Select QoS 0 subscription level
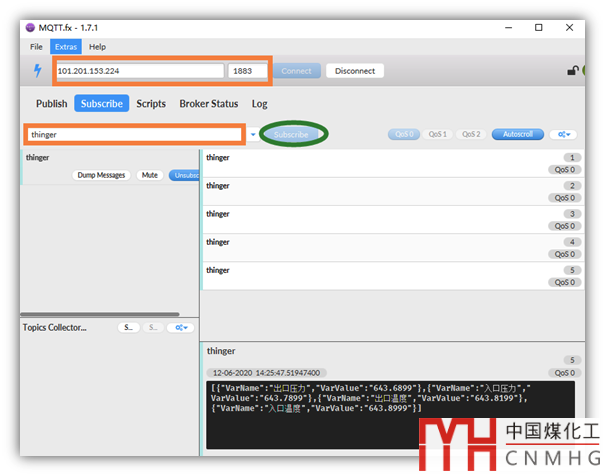 404,134
